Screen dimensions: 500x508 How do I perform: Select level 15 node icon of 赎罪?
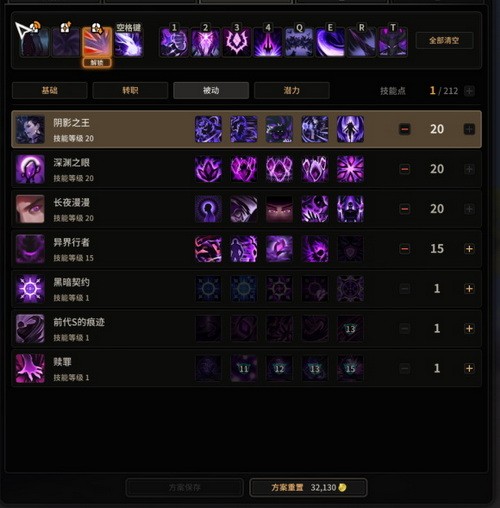point(350,368)
